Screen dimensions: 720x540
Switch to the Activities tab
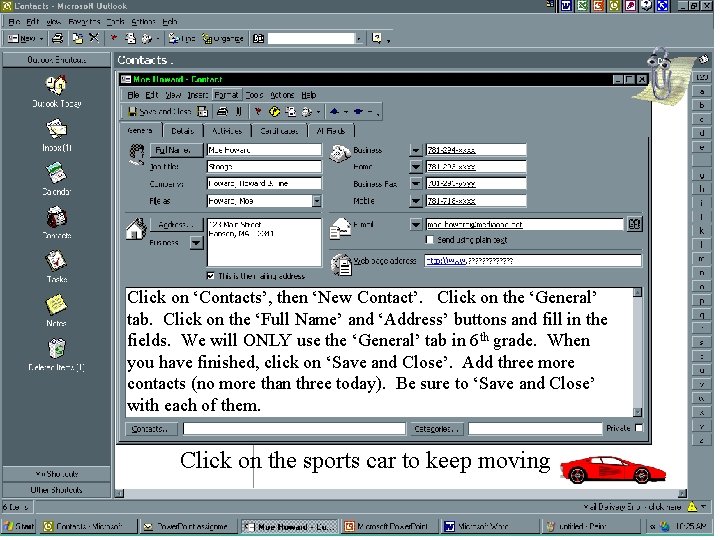click(x=227, y=131)
